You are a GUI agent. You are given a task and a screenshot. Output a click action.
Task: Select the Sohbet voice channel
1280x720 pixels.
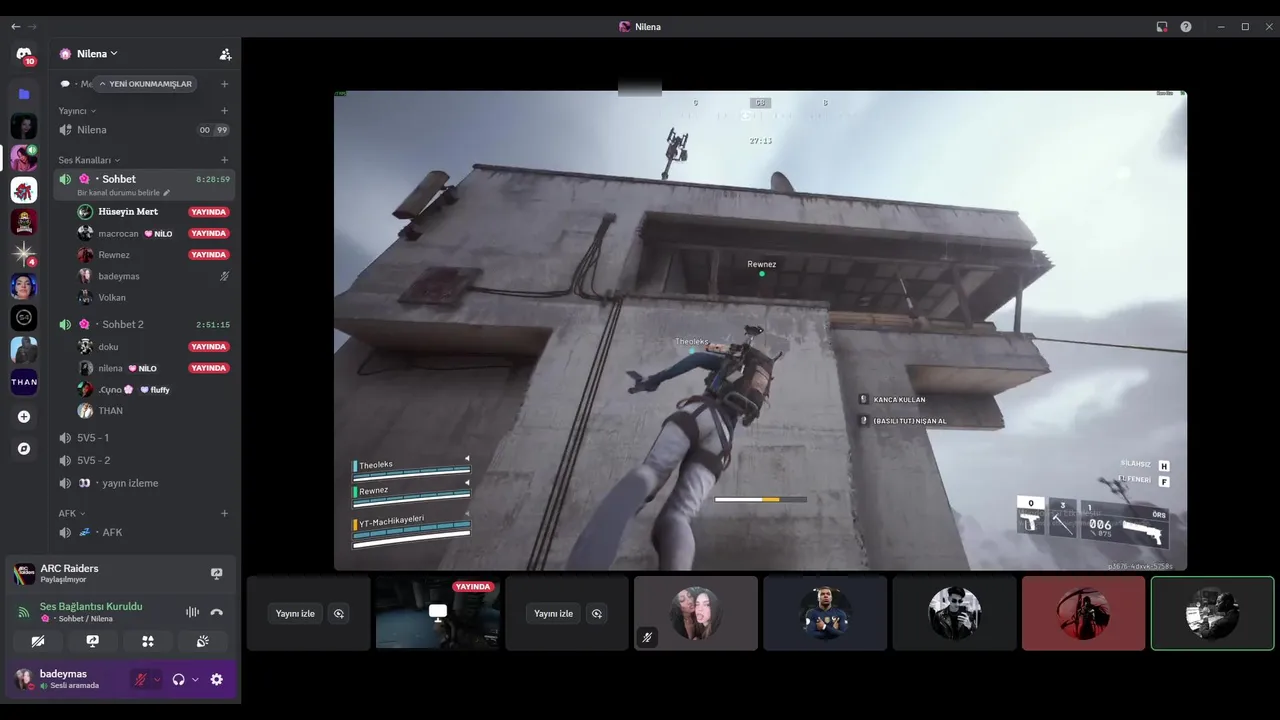[144, 184]
